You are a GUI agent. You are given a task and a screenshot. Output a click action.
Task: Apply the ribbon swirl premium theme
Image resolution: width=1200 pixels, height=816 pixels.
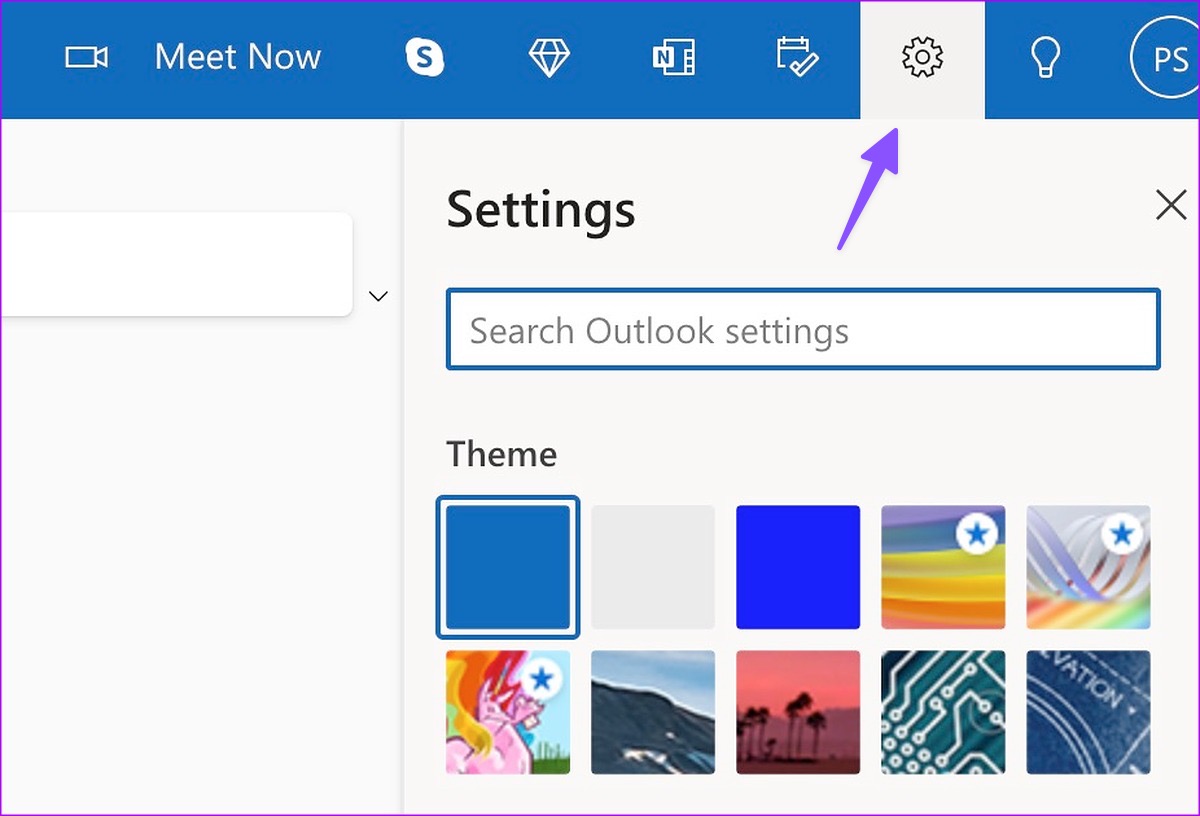point(1088,567)
